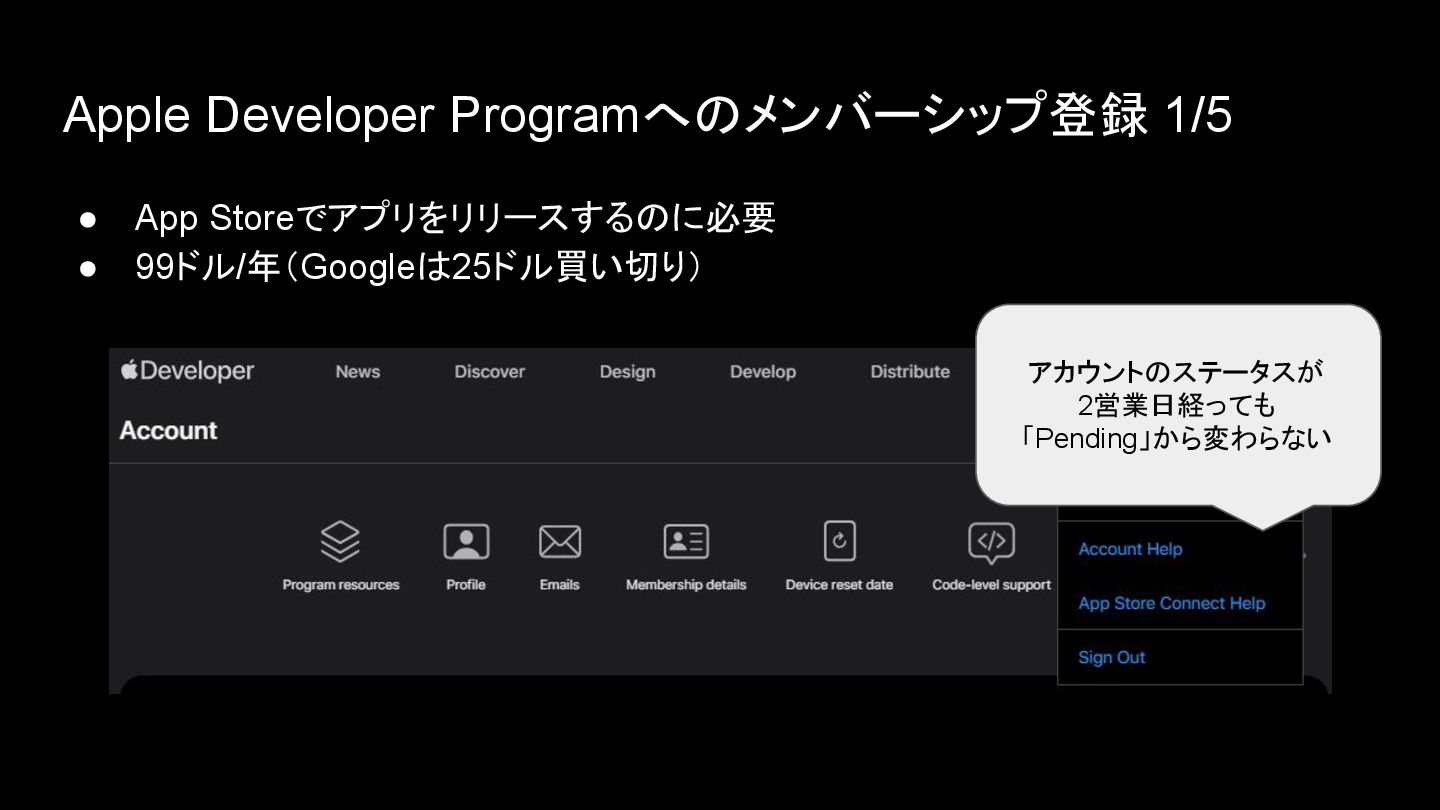Open the Develop menu item
Screen dimensions: 1440x810
763,372
